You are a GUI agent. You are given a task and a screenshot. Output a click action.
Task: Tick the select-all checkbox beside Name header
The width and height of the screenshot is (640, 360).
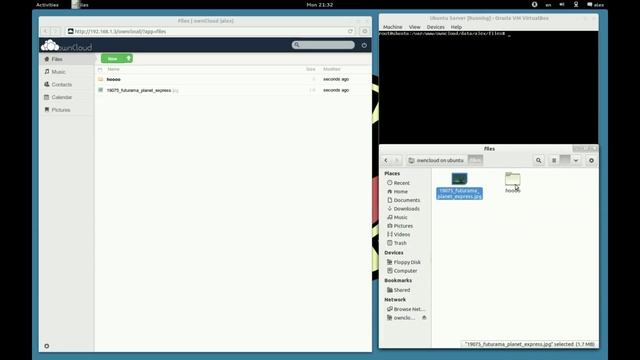click(x=100, y=69)
